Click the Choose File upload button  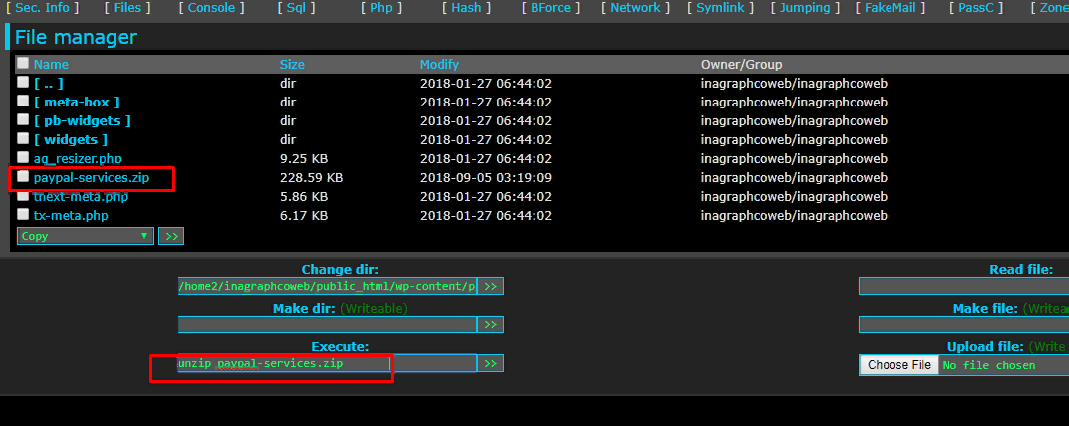coord(899,365)
